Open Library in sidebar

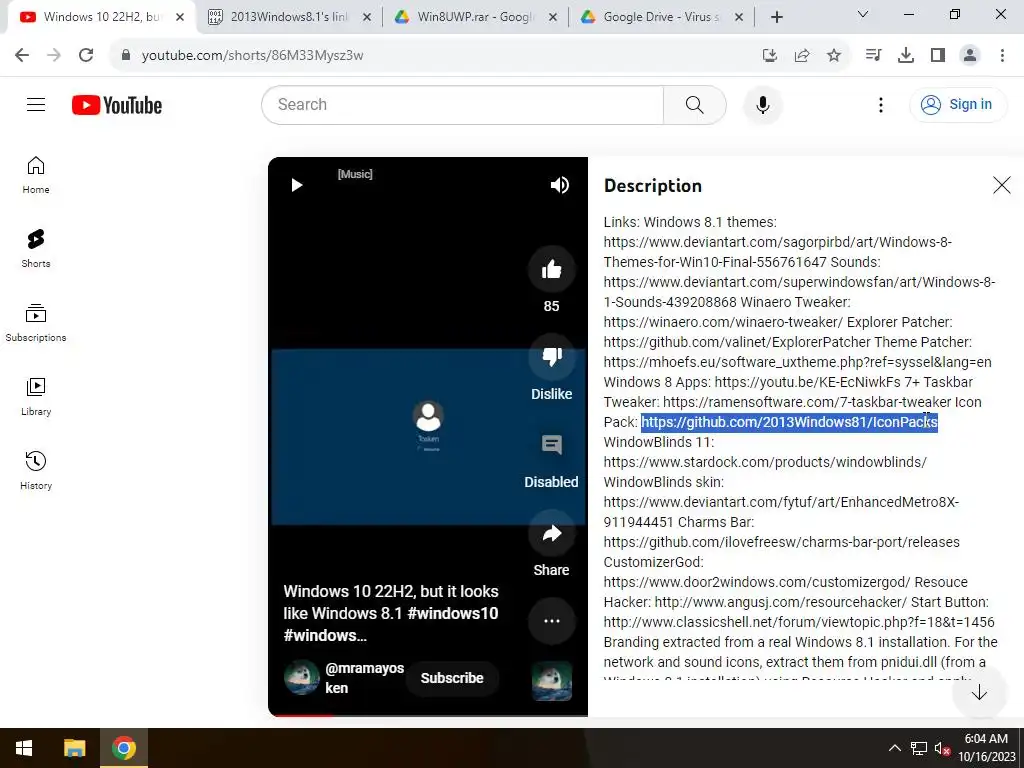click(x=36, y=396)
